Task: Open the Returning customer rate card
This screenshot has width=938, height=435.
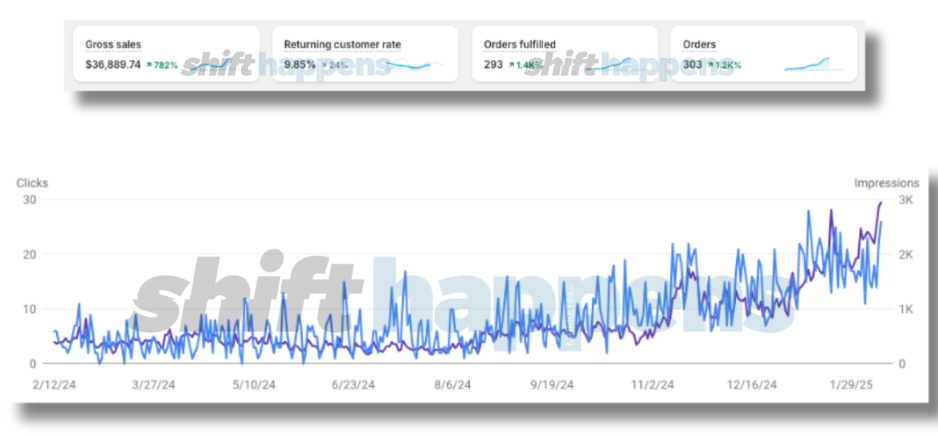Action: (x=365, y=54)
